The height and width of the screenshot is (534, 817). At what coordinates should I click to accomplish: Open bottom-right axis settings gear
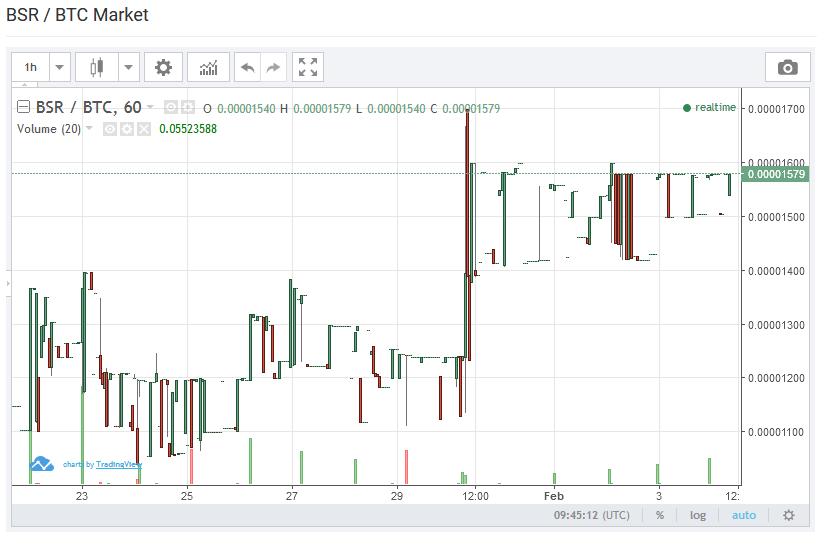click(788, 515)
